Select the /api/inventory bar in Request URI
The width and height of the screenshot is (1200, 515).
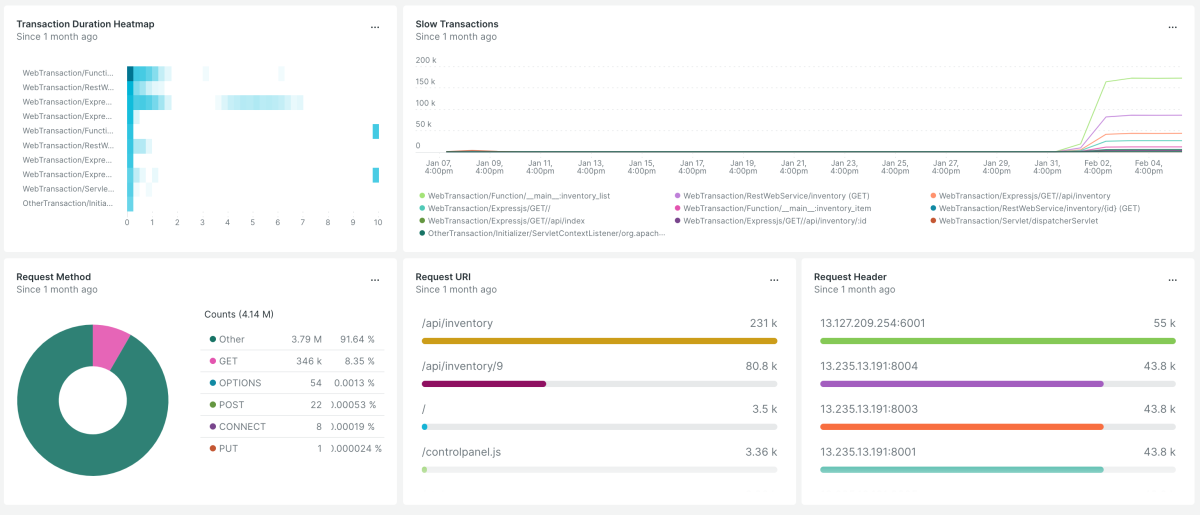[599, 340]
